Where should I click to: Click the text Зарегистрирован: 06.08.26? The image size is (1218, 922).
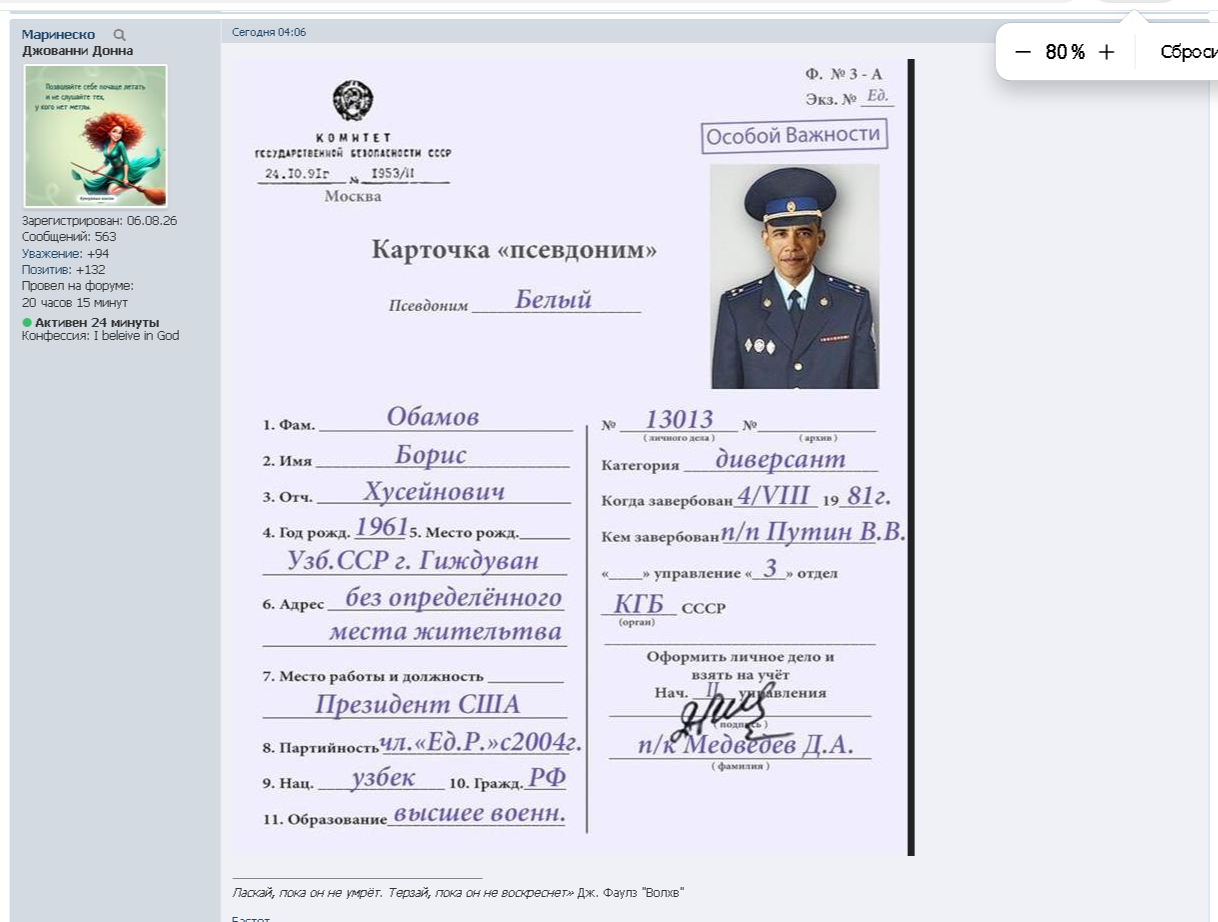coord(99,221)
